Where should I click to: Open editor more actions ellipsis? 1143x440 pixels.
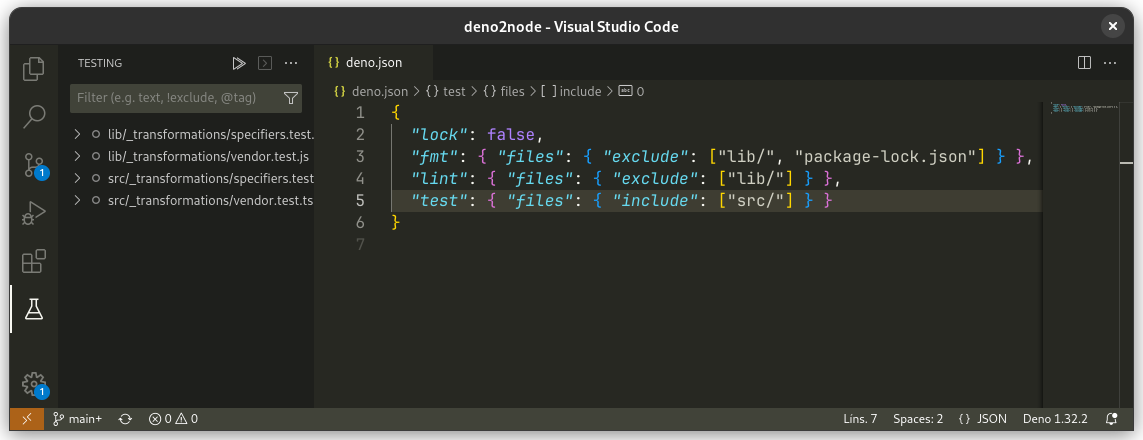1110,63
